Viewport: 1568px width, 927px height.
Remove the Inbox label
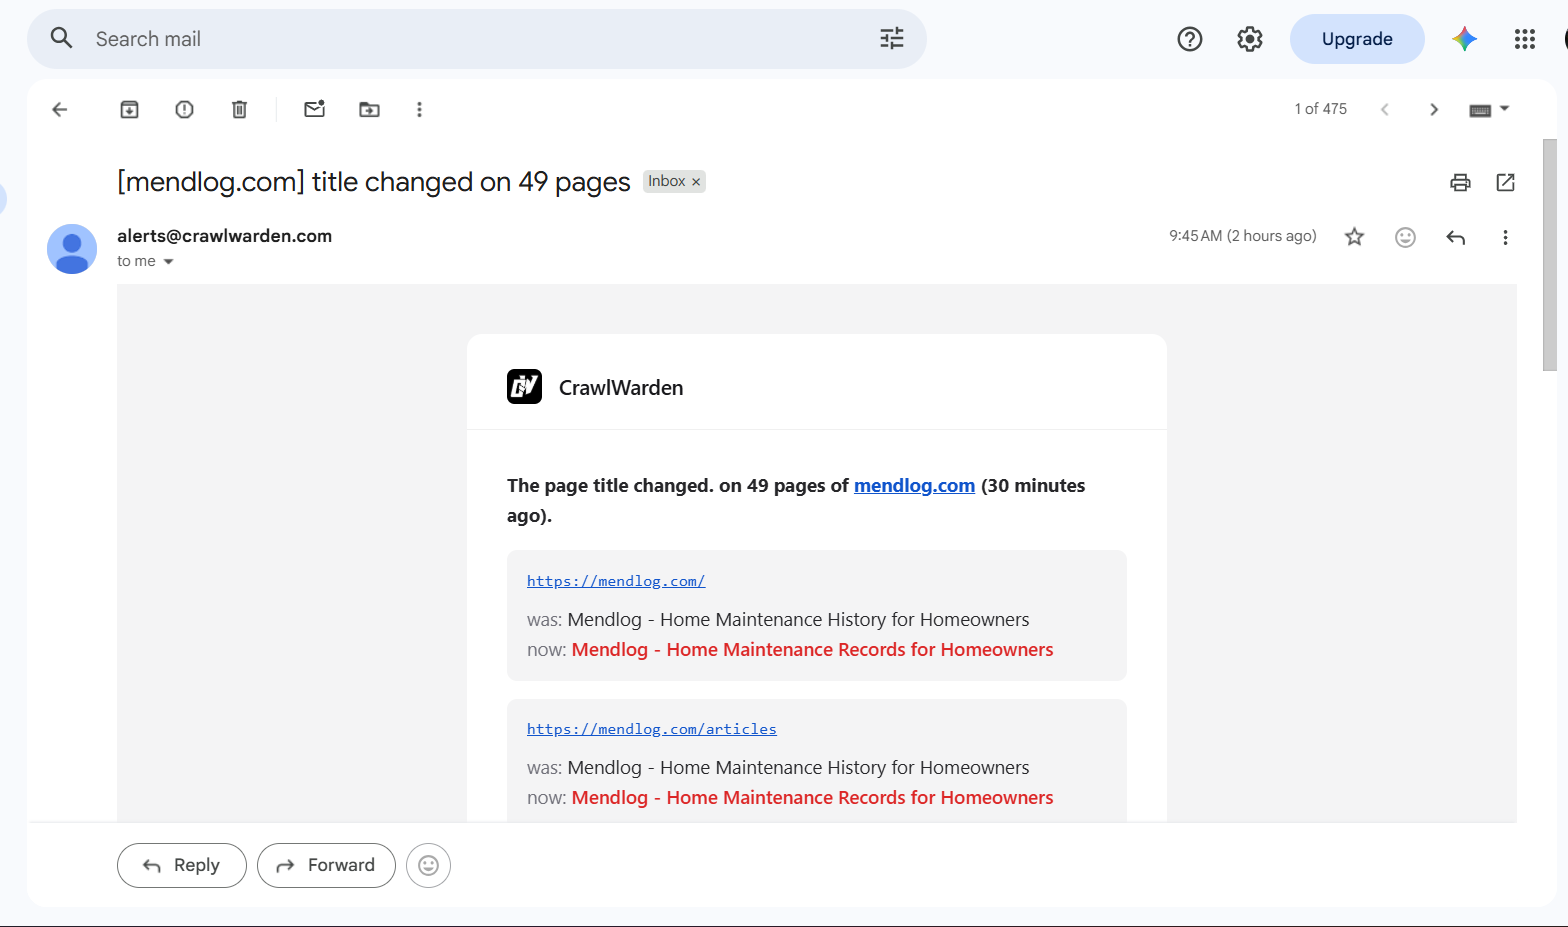pos(696,182)
